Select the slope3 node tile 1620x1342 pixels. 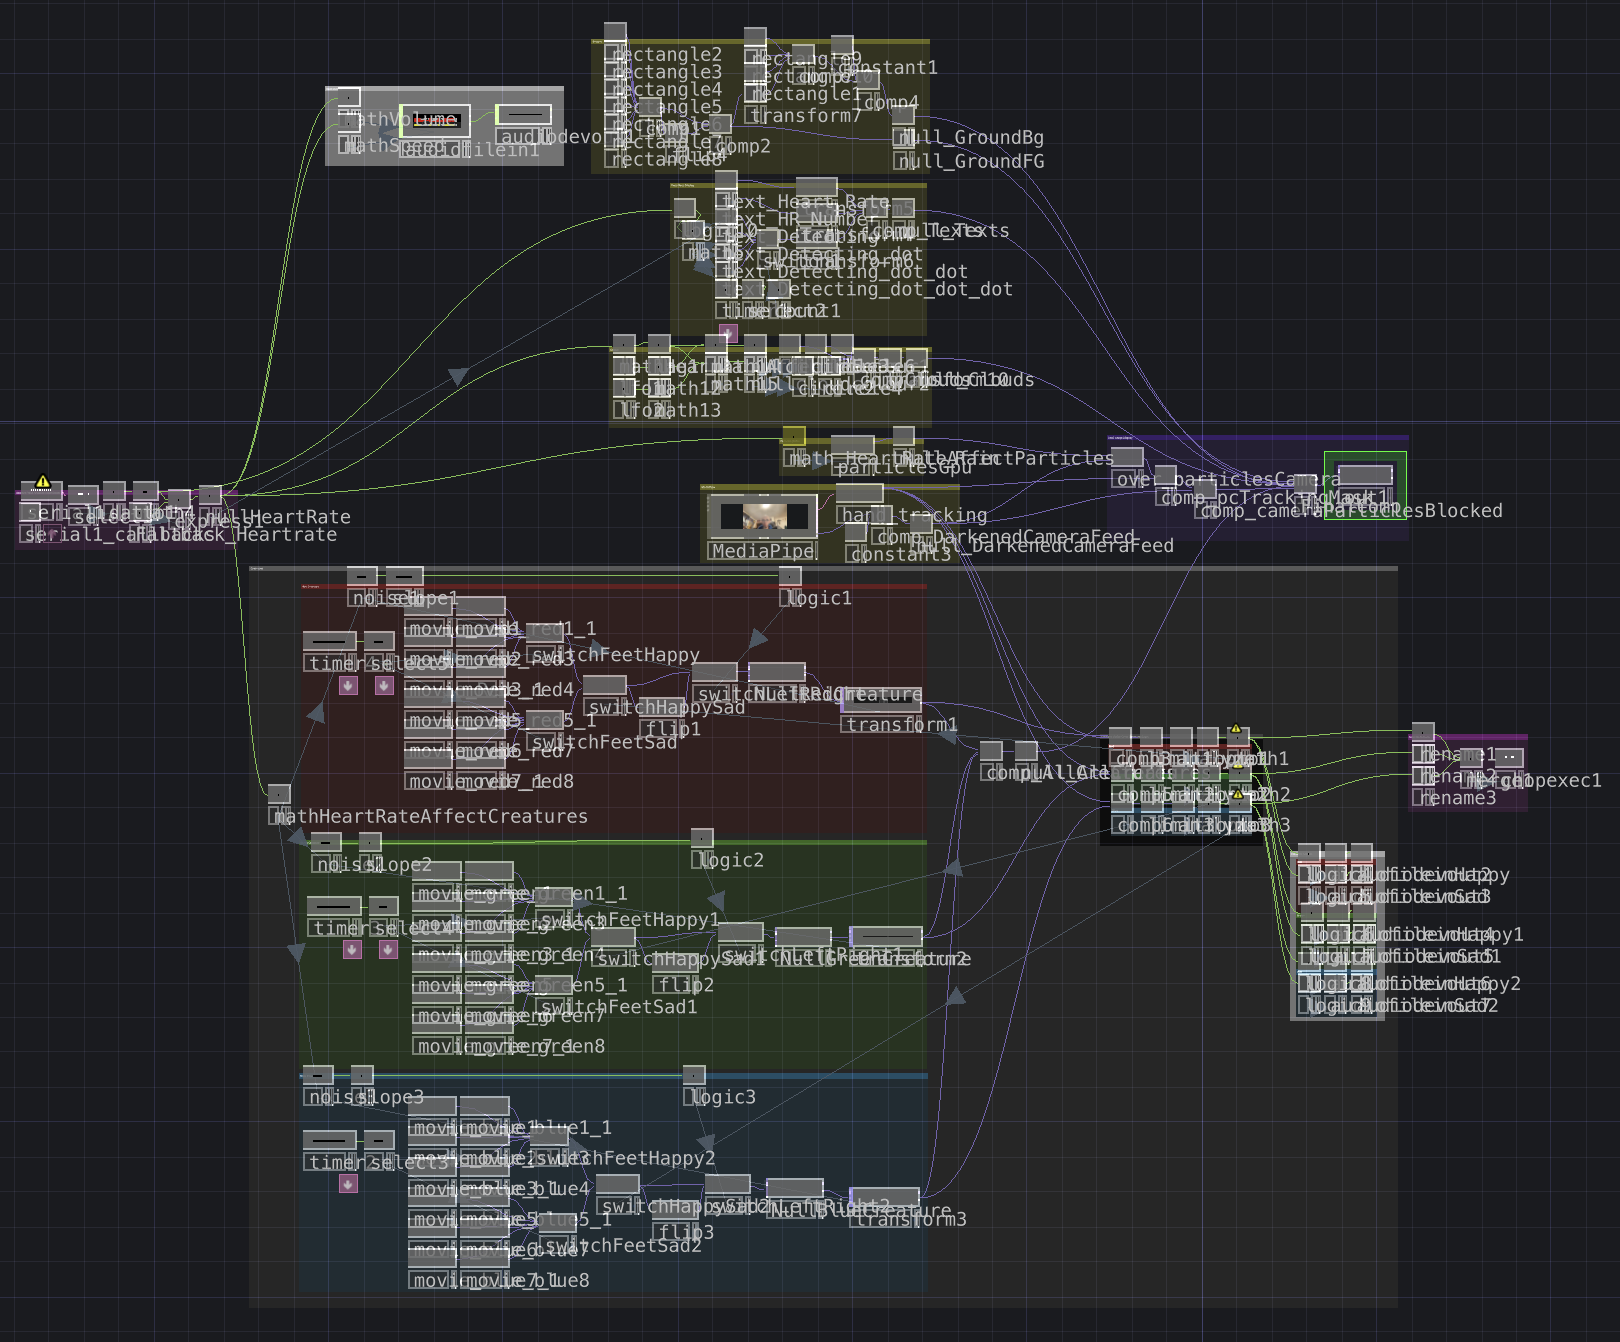pos(362,1075)
